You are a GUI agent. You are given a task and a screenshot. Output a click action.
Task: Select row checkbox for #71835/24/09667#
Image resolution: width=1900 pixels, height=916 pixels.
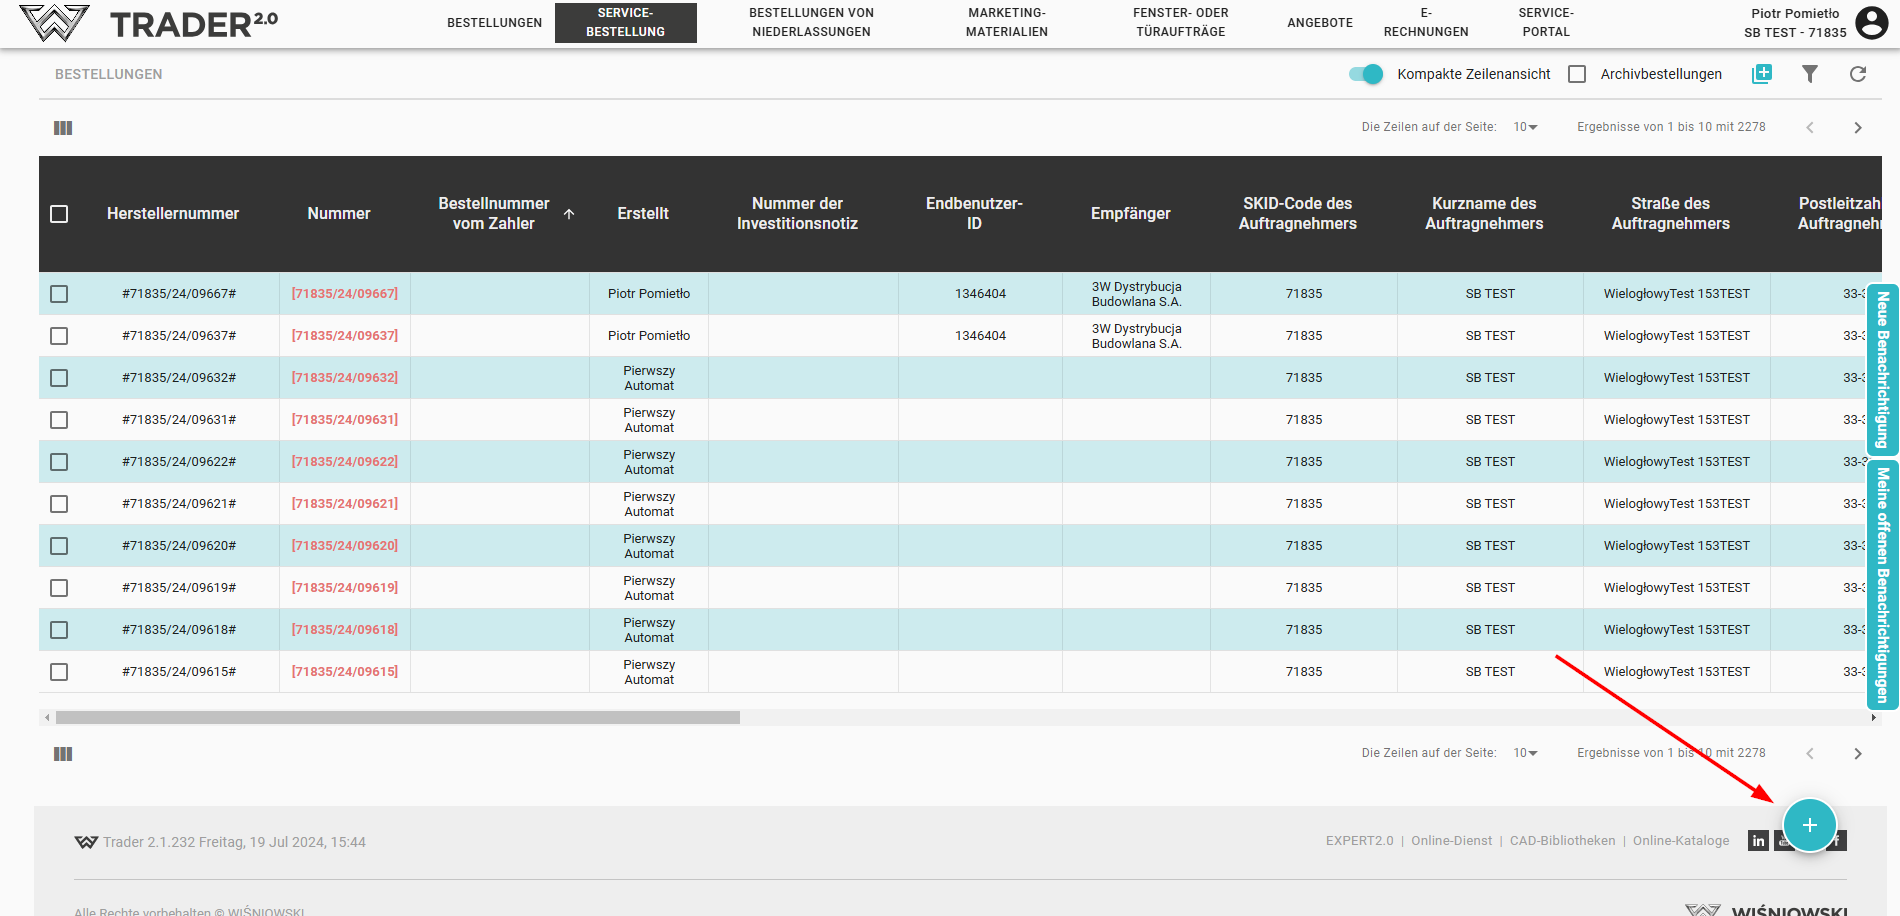[59, 294]
